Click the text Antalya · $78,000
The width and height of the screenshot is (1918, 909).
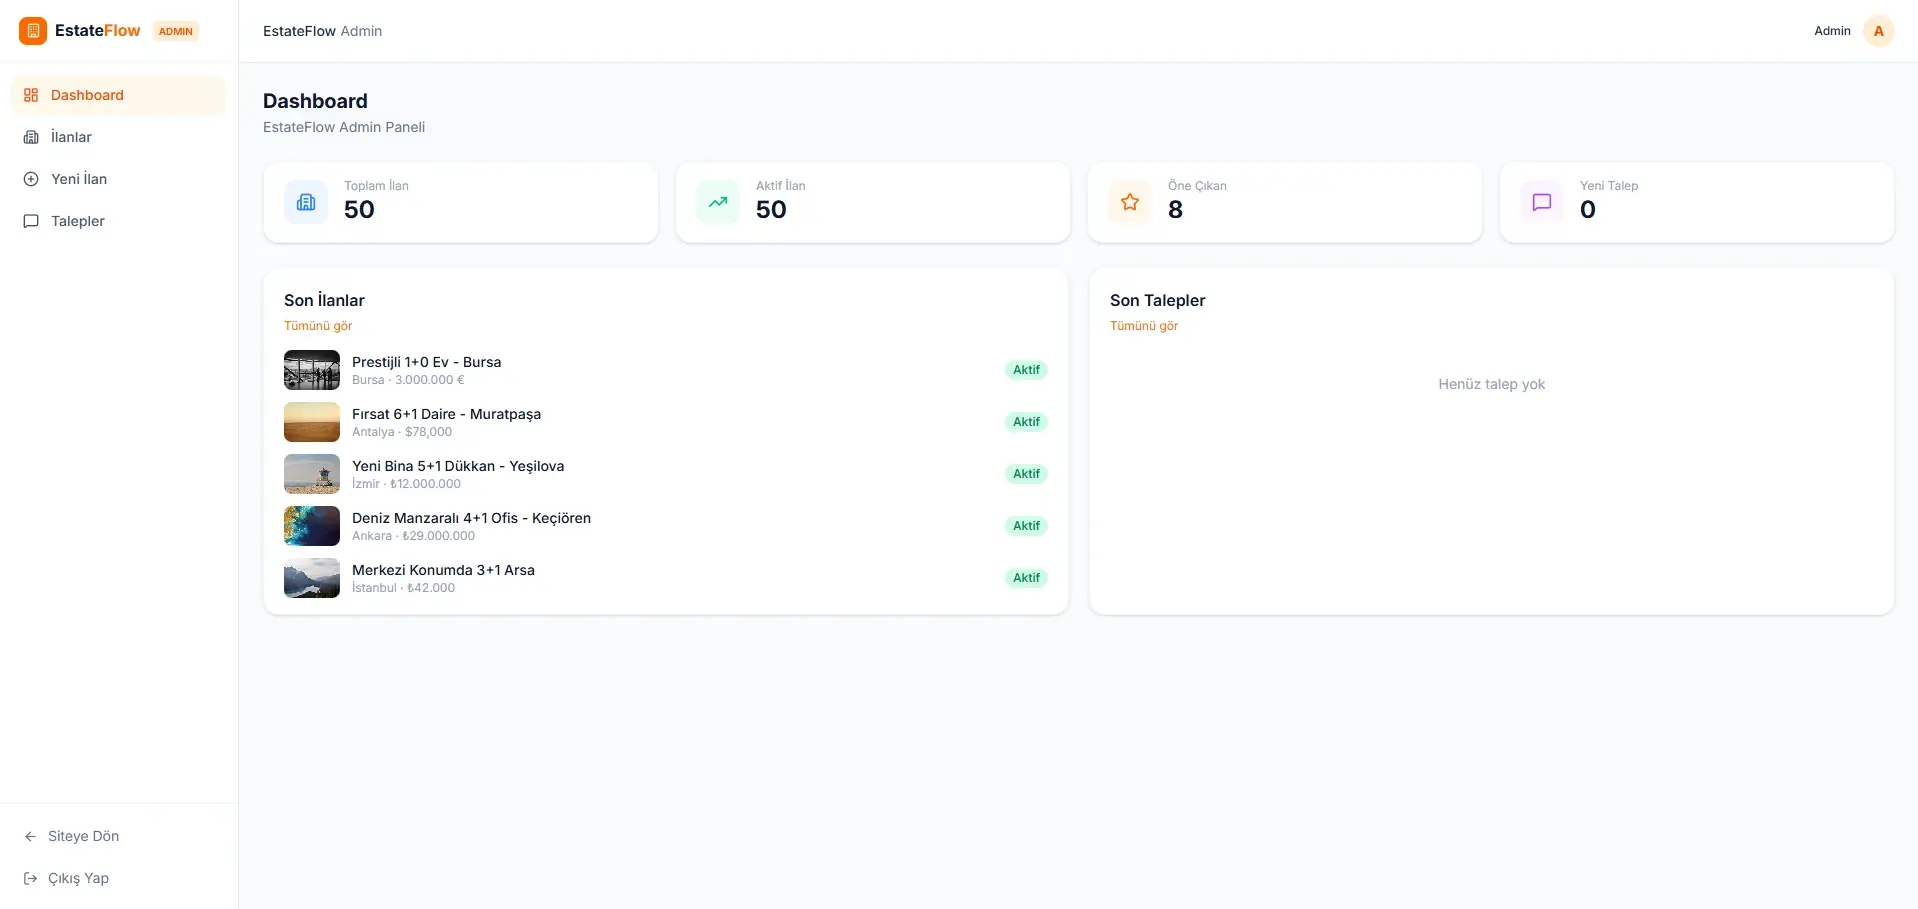(402, 432)
